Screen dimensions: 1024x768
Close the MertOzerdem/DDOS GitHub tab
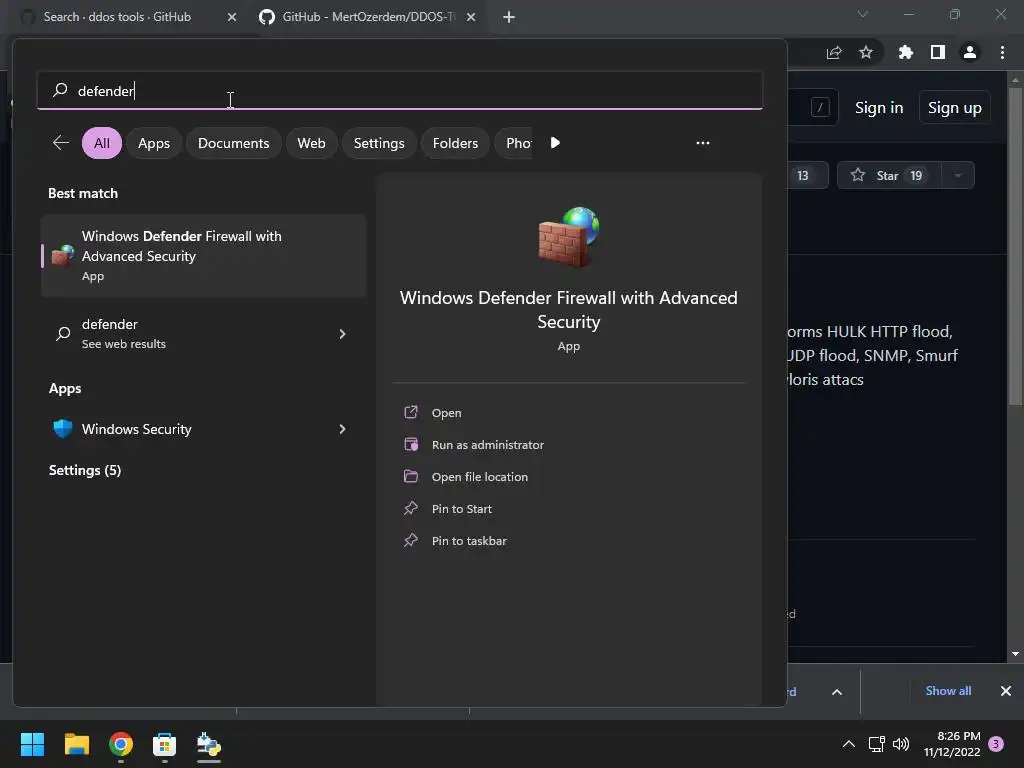[x=471, y=17]
